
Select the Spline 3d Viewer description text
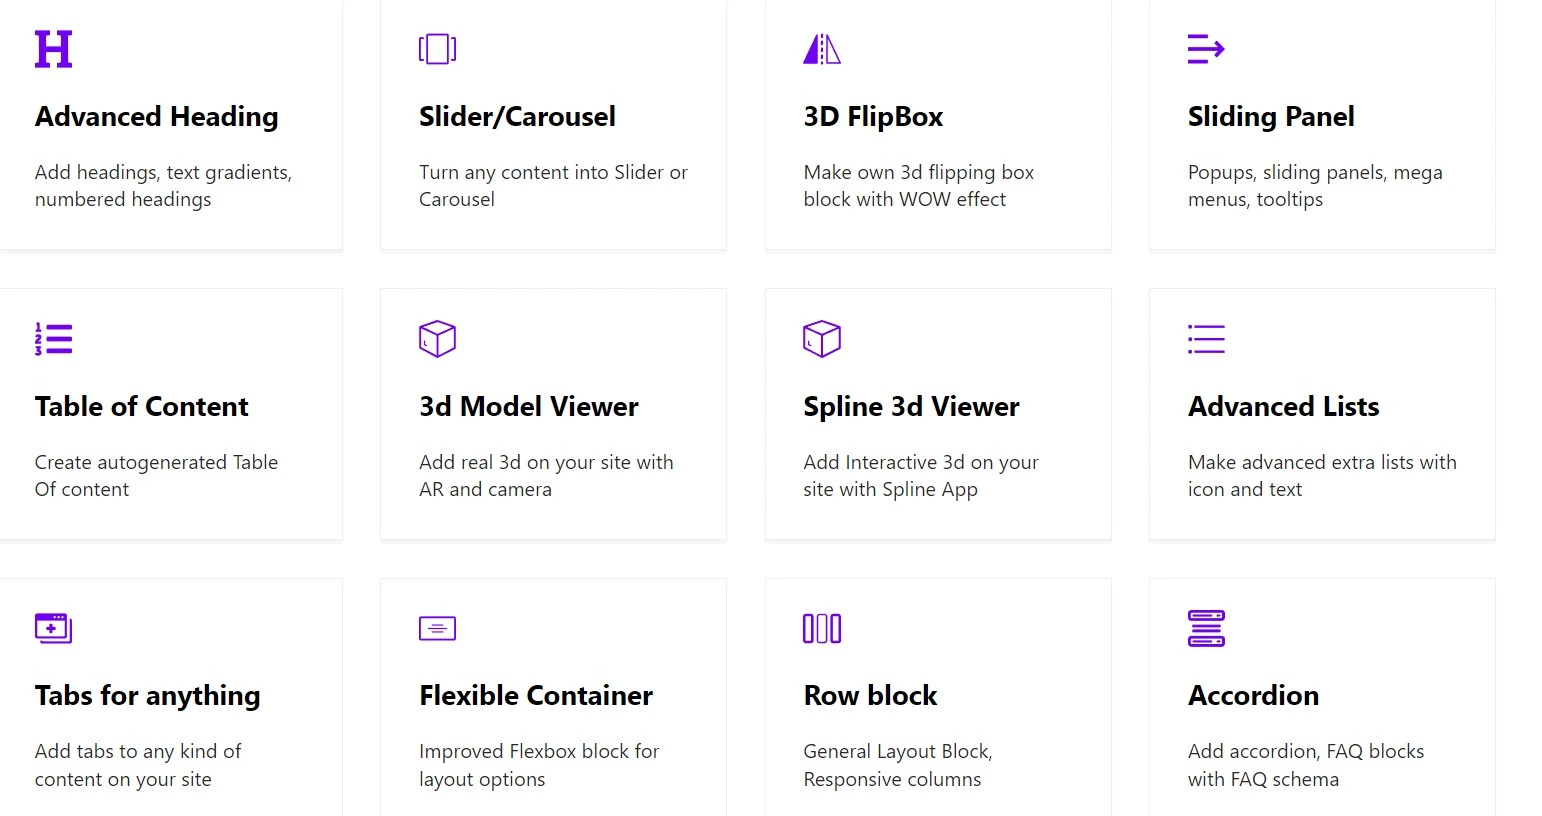tap(921, 476)
